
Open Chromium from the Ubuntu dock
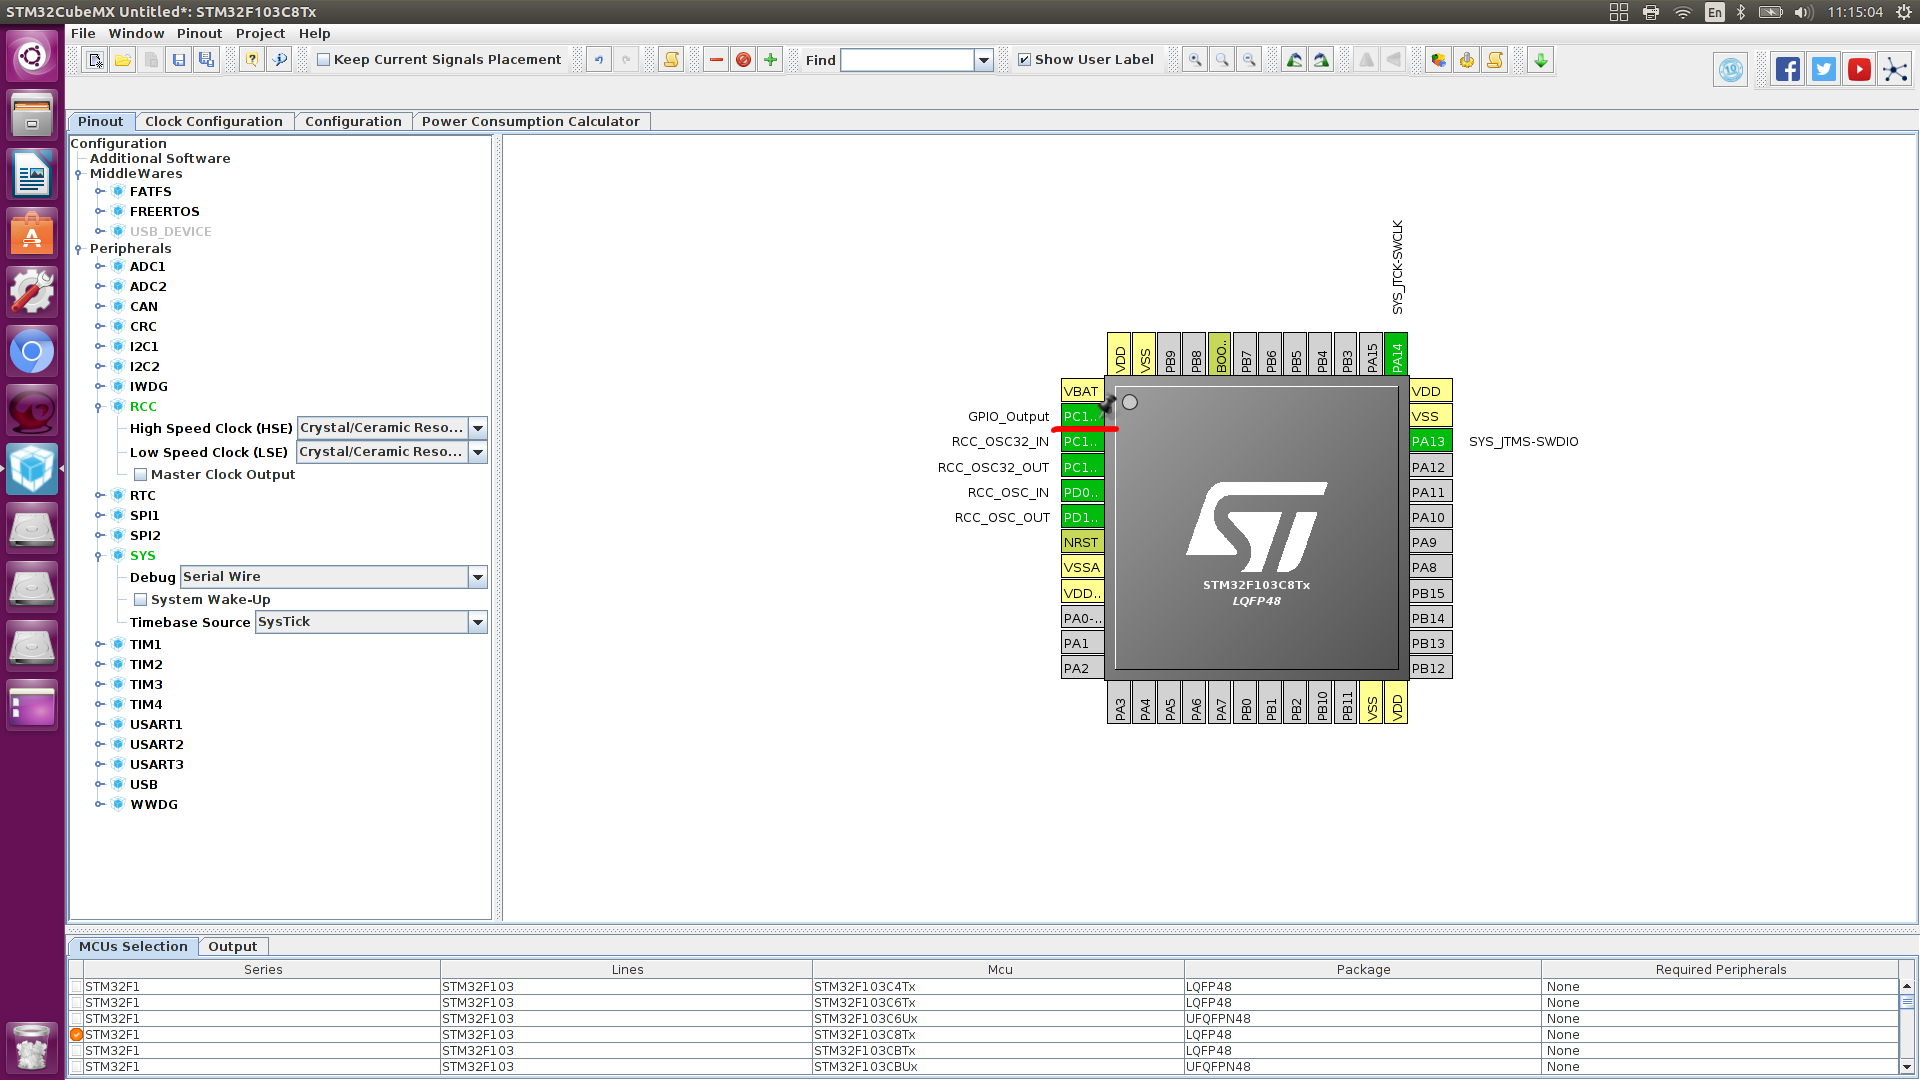coord(32,352)
